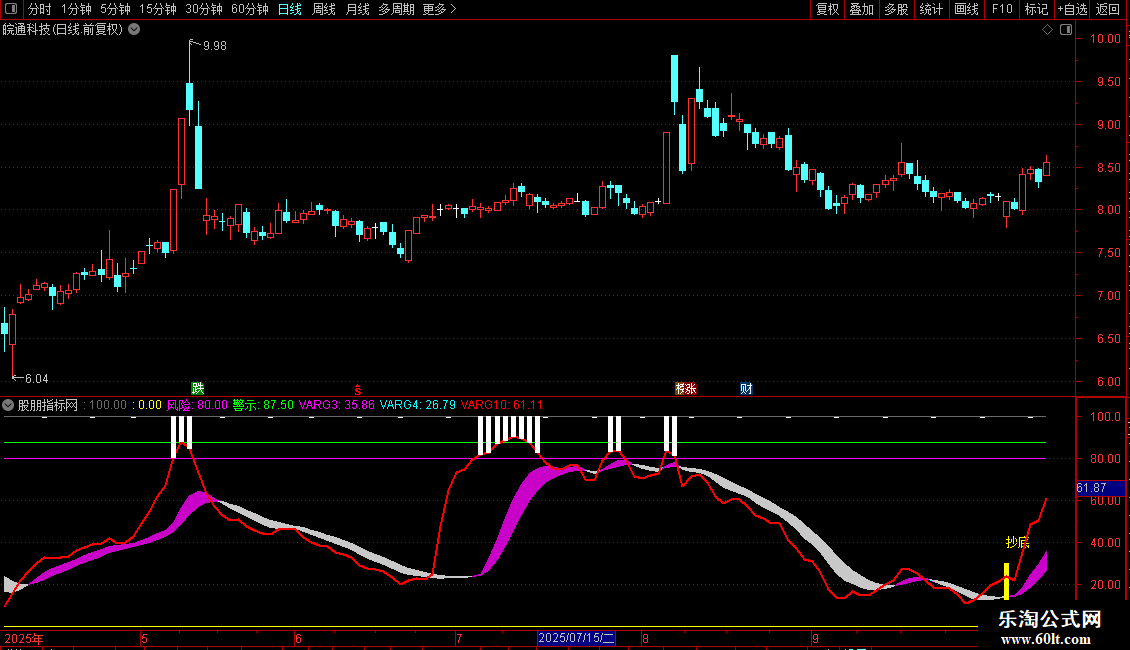
Task: Click the 9.98 high price marker
Action: (x=214, y=46)
